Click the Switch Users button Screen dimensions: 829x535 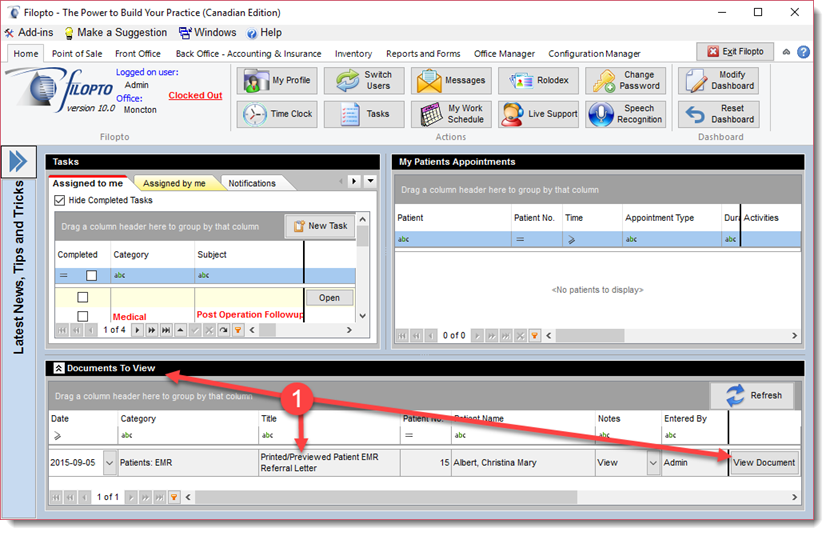[x=364, y=80]
